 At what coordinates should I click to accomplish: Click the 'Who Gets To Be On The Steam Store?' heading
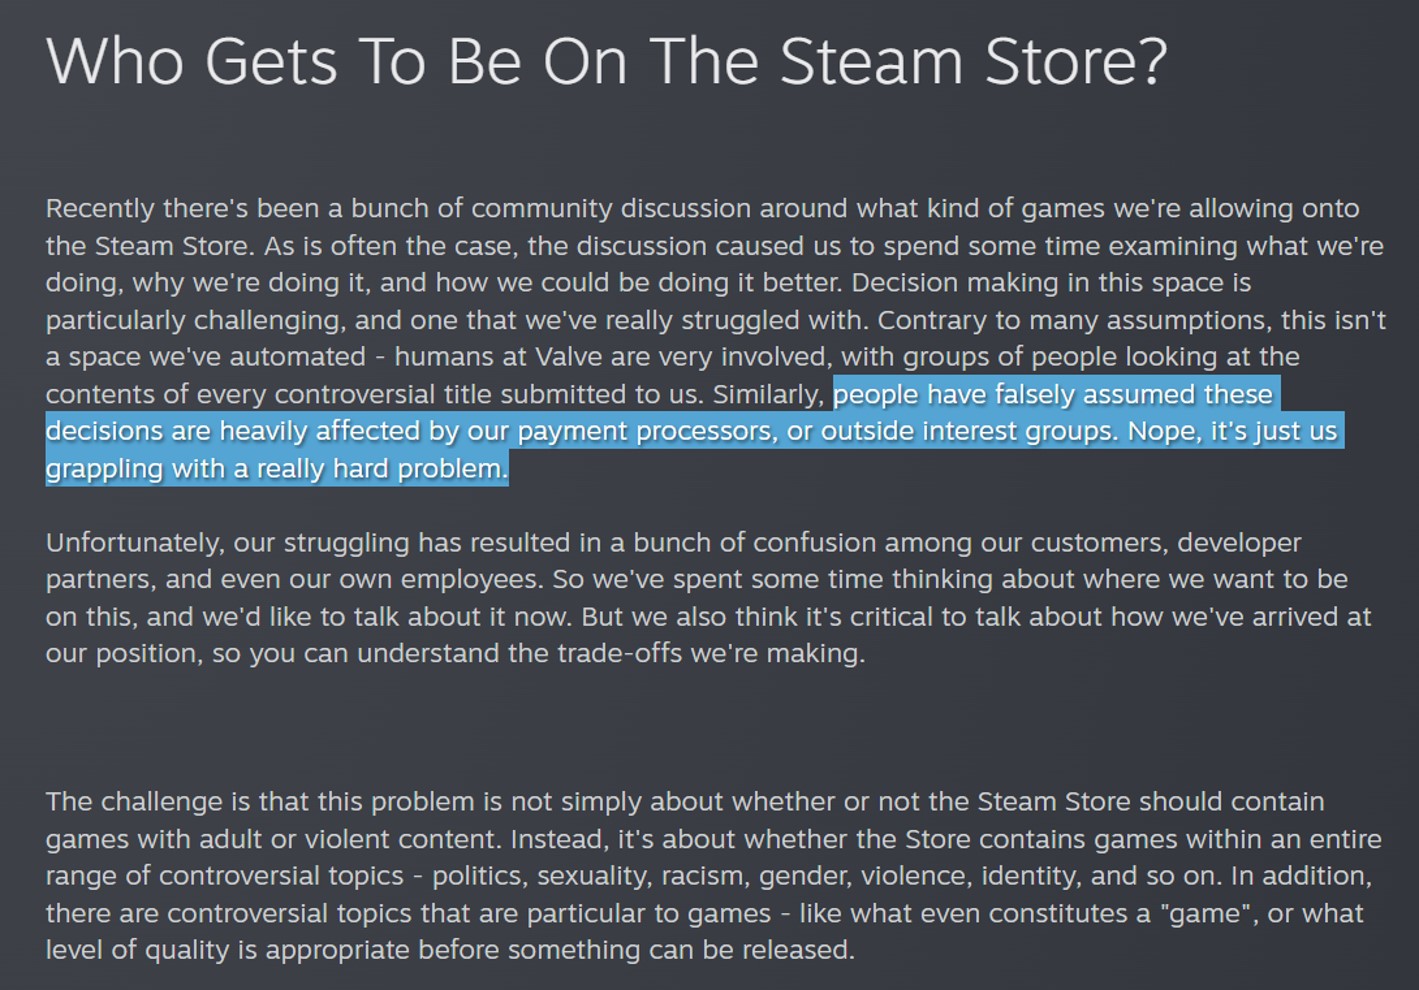(x=606, y=62)
